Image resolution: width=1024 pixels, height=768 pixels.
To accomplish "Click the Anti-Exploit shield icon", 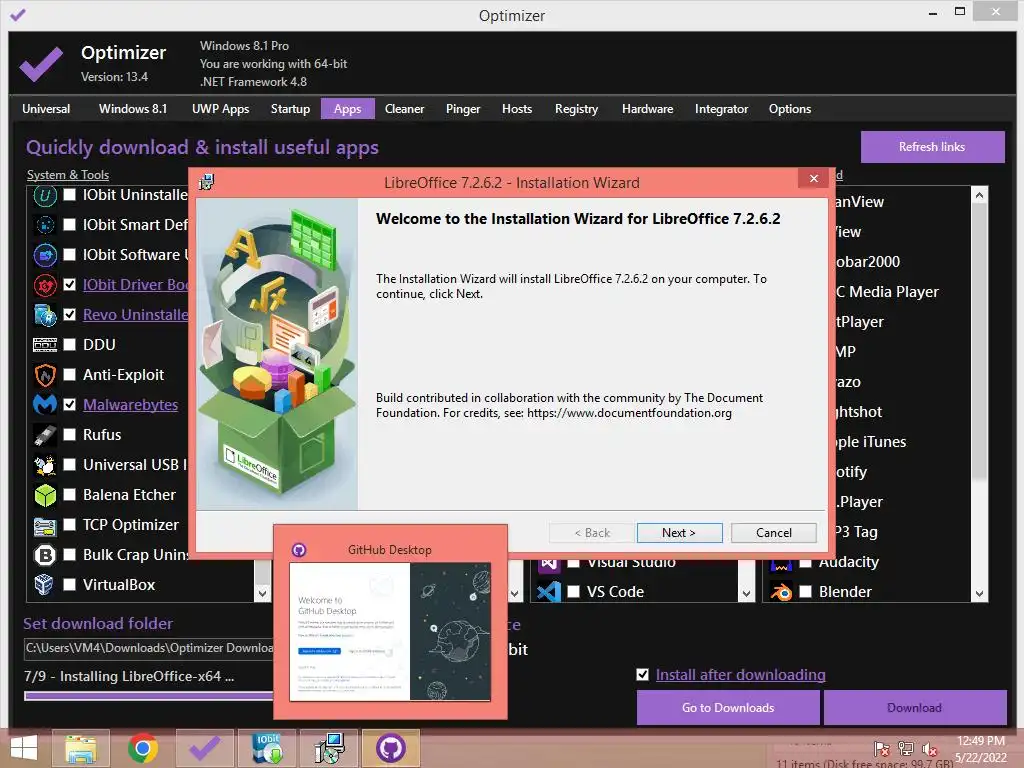I will pos(45,375).
